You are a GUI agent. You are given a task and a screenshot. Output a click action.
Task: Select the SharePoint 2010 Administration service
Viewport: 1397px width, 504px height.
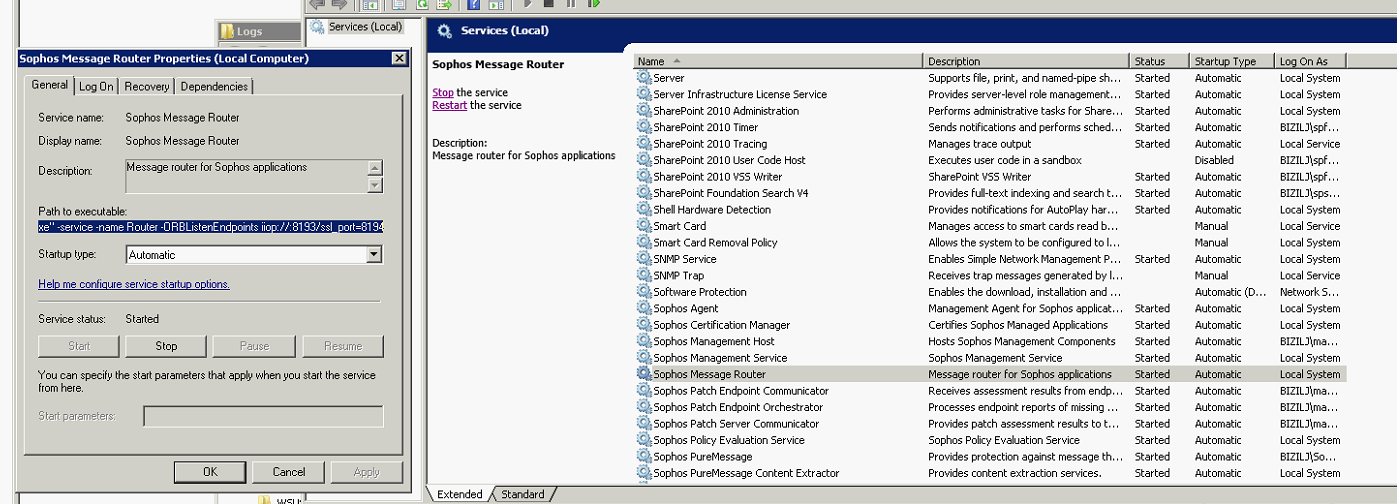[x=991, y=111]
